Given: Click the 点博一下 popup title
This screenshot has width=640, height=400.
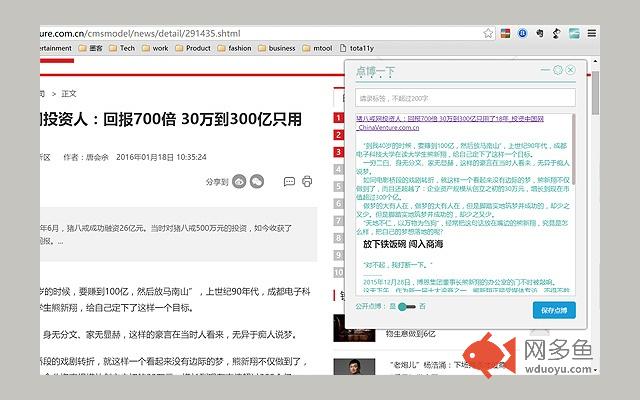Looking at the screenshot, I should [376, 71].
